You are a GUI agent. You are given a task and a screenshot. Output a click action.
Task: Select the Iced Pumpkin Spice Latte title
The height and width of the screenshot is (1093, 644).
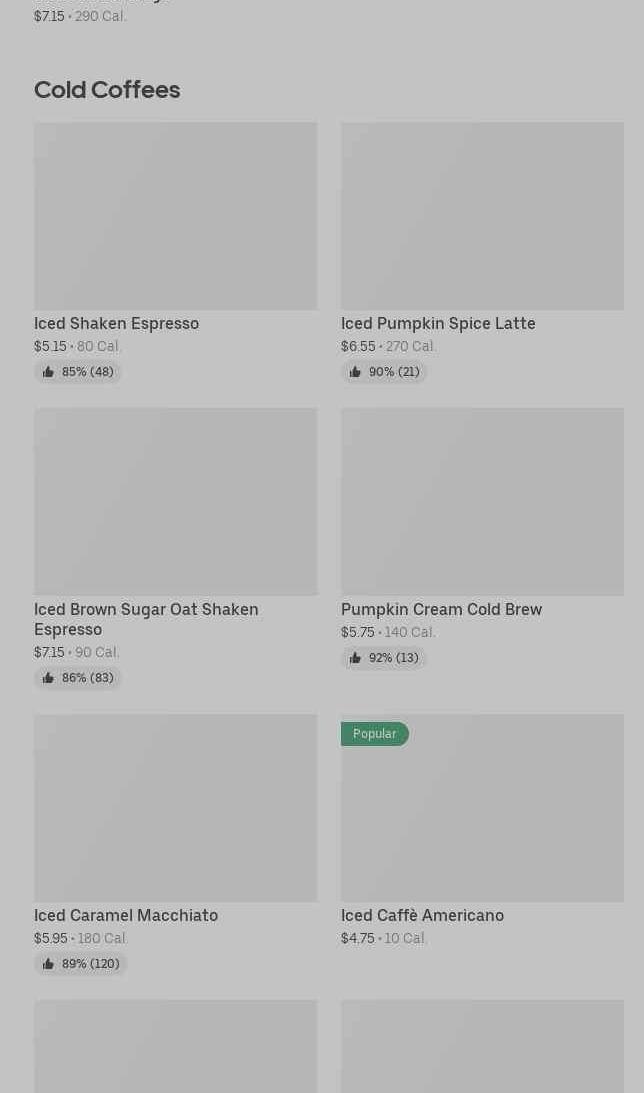pyautogui.click(x=438, y=324)
